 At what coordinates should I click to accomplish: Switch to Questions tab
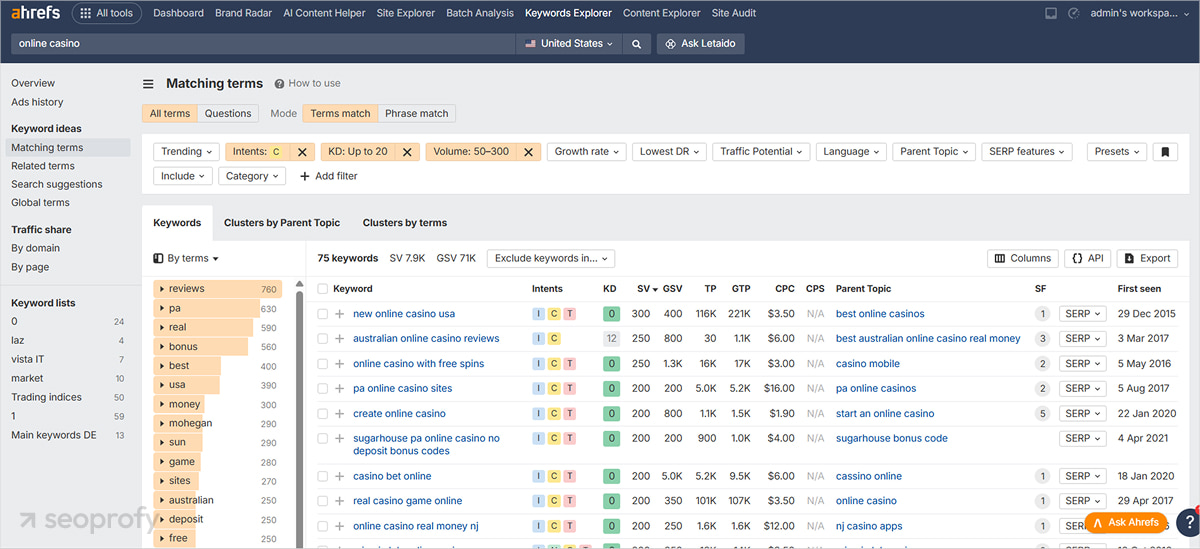[x=228, y=114]
